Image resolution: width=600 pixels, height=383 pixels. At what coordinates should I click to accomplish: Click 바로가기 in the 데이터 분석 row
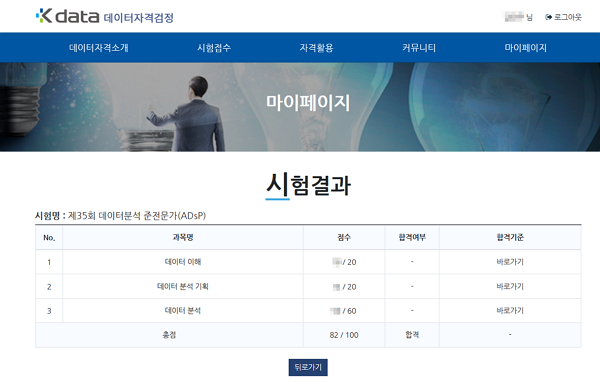(x=510, y=311)
